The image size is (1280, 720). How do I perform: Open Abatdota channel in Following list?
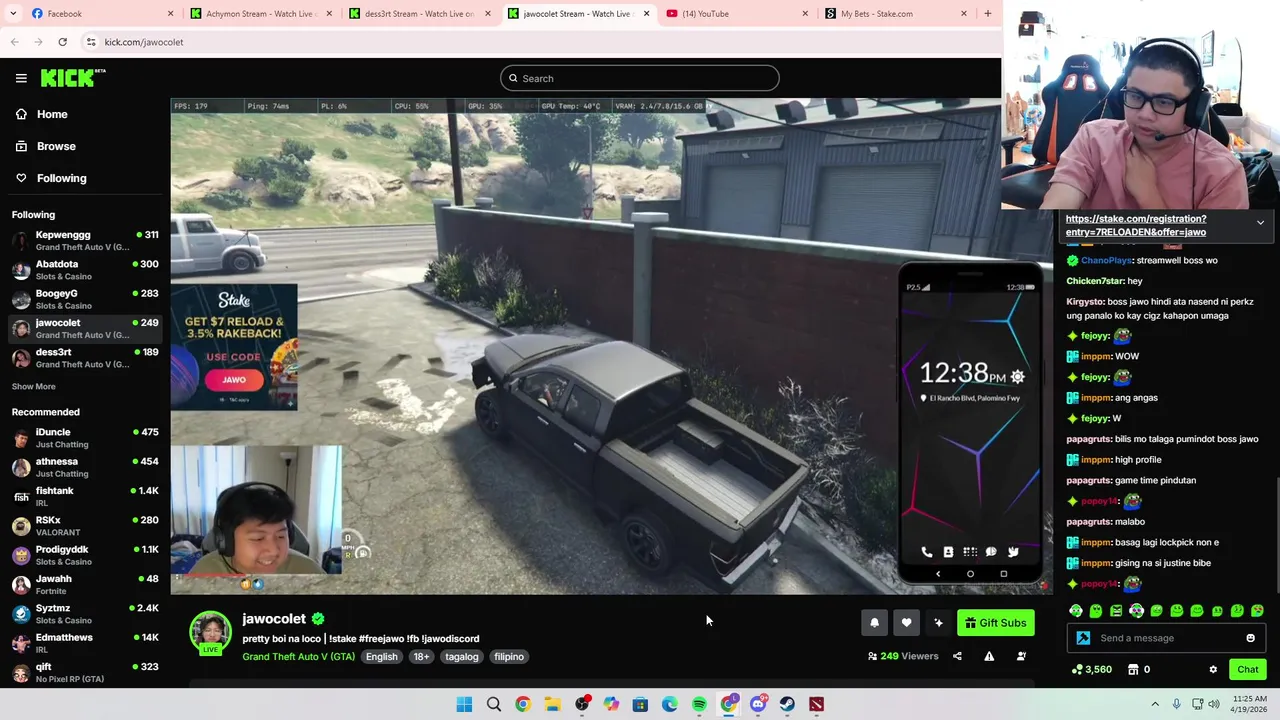tap(85, 270)
